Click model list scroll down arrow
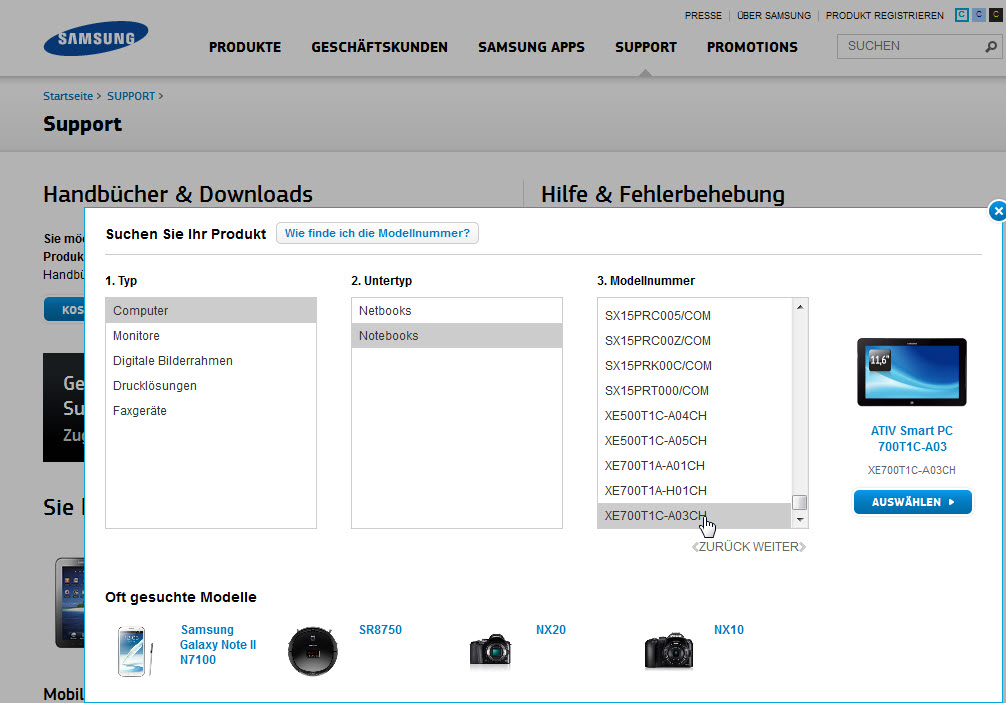The image size is (1006, 703). tap(799, 520)
